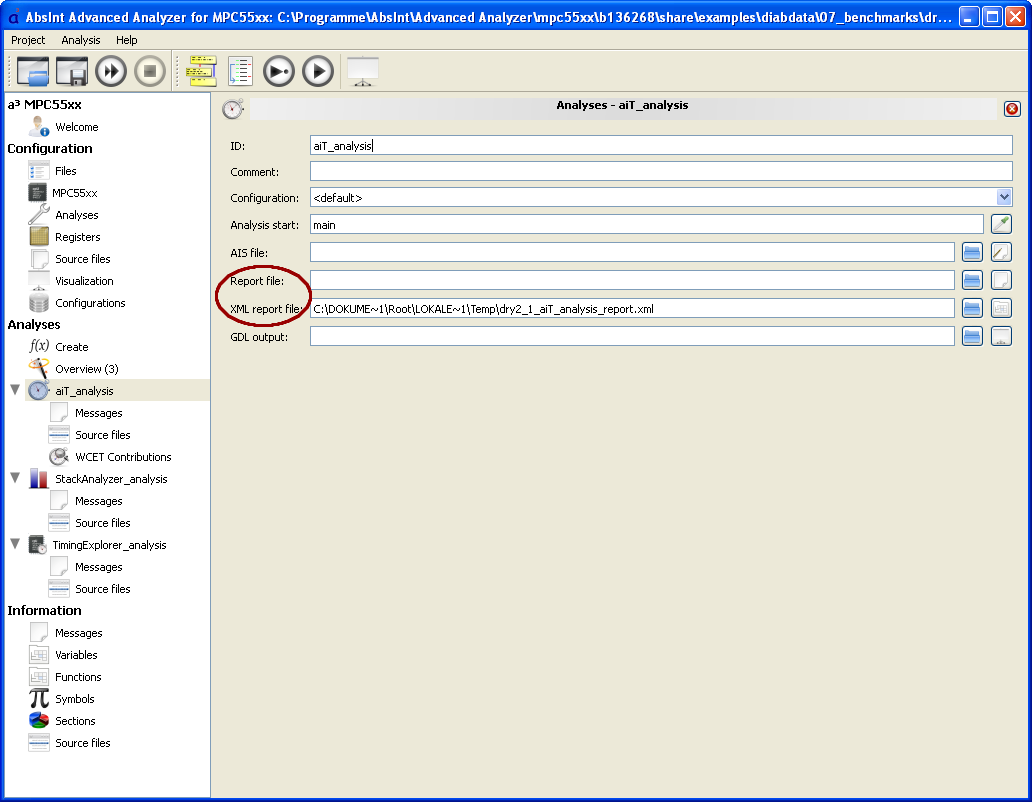Browse for Report file folder icon

point(972,280)
